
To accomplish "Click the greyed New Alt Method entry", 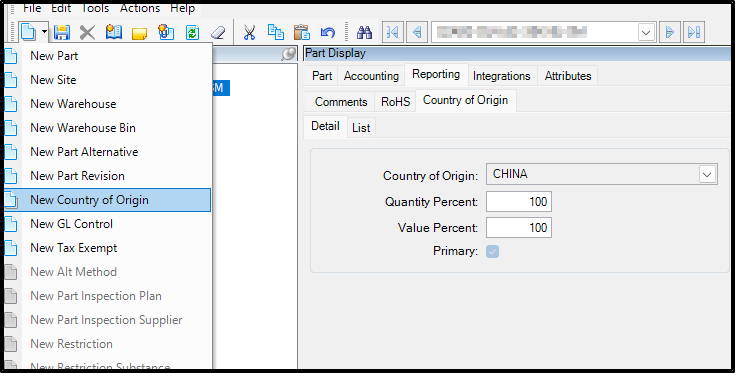I will (107, 272).
